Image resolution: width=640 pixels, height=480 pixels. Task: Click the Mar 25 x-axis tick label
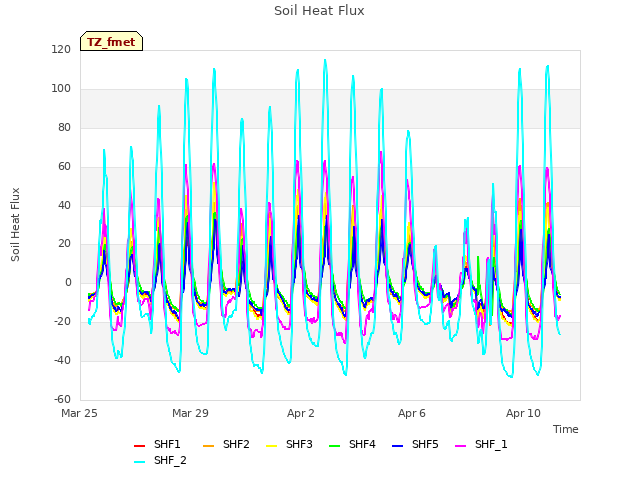point(79,413)
